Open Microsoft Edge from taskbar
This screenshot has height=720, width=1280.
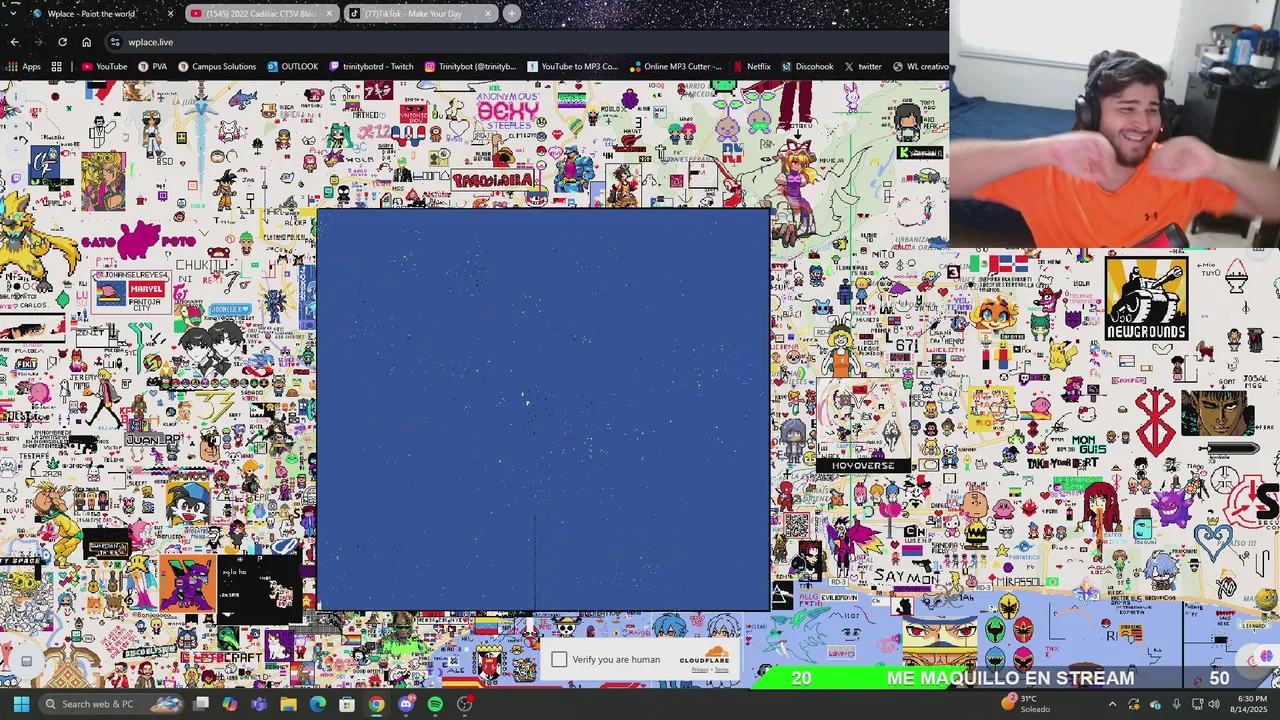(x=317, y=704)
